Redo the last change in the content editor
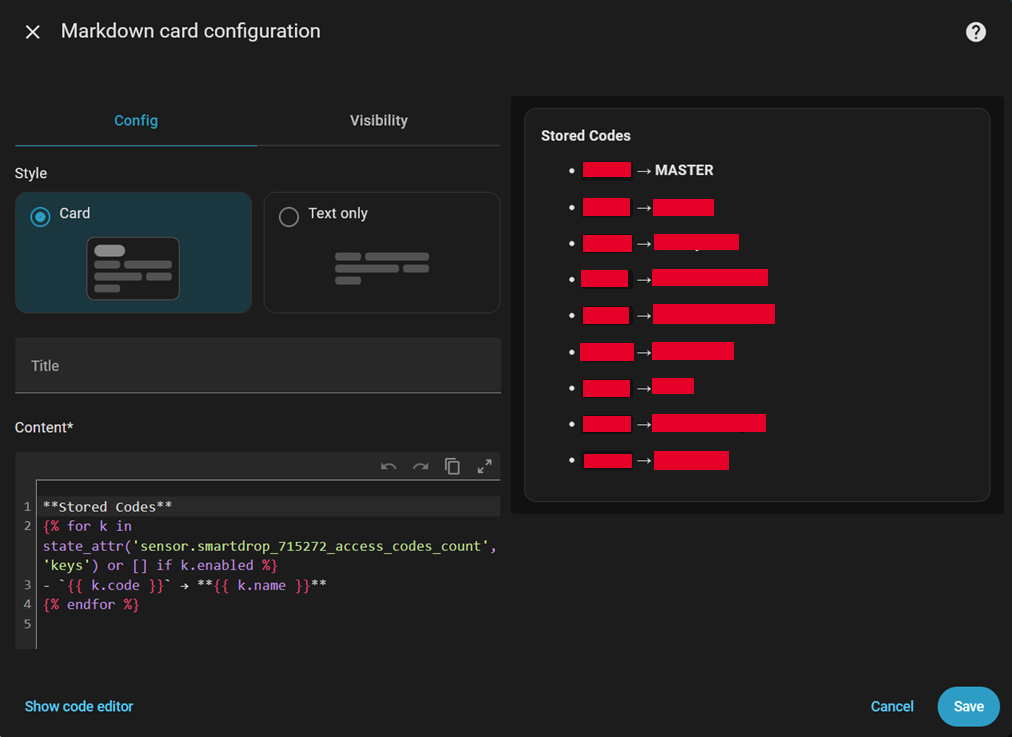The image size is (1012, 737). coord(420,466)
